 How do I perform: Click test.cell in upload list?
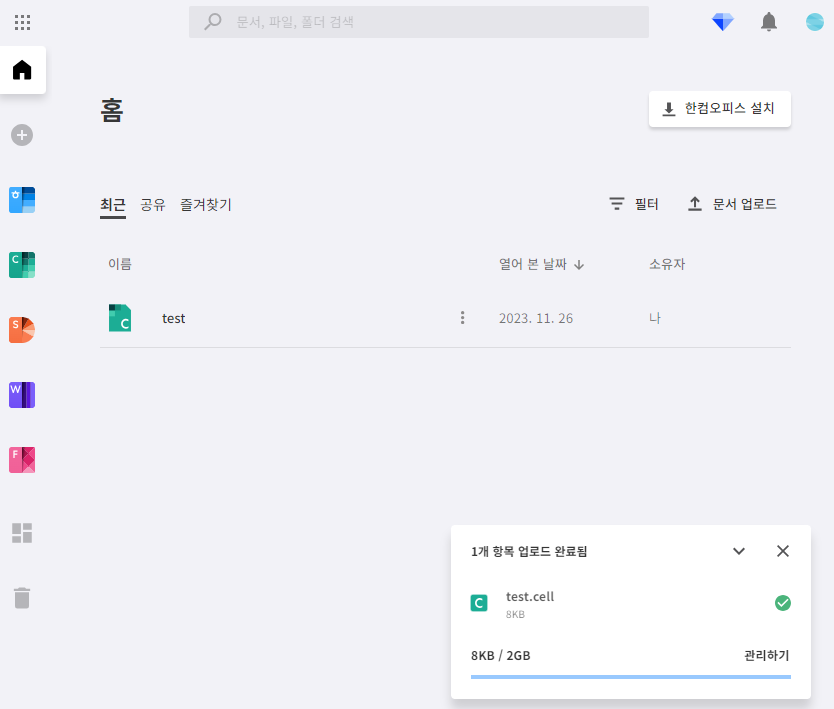click(530, 597)
